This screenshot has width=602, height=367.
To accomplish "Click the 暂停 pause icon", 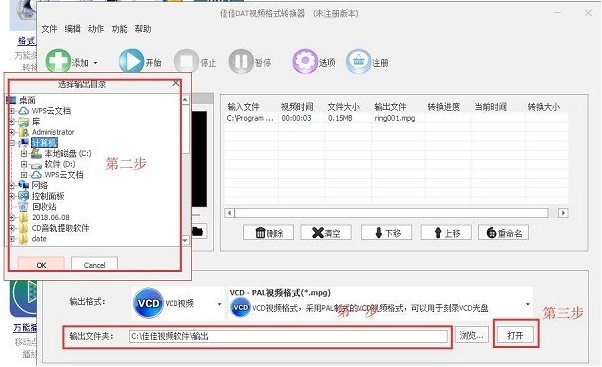I will (241, 61).
